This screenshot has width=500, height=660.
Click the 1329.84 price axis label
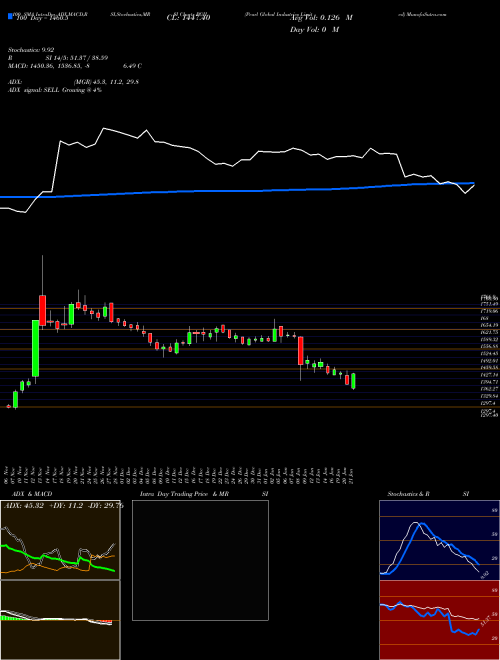489,396
